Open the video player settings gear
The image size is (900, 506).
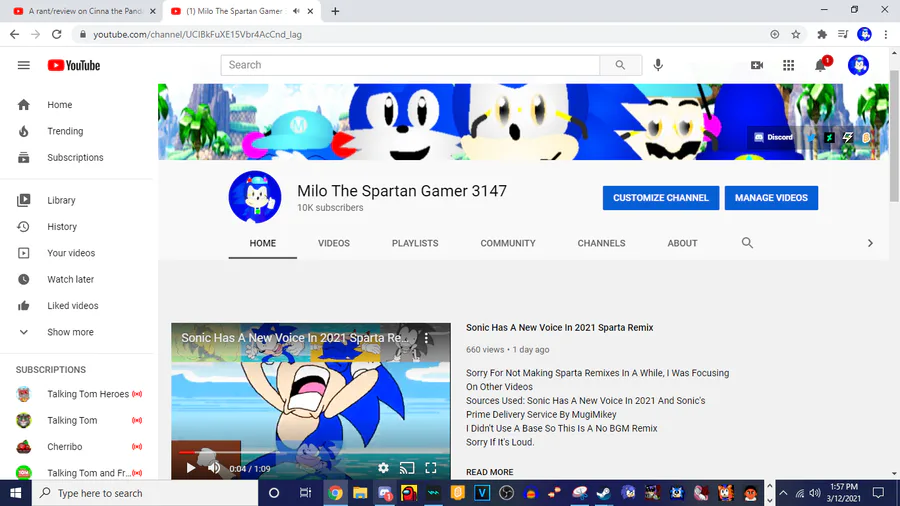tap(383, 469)
